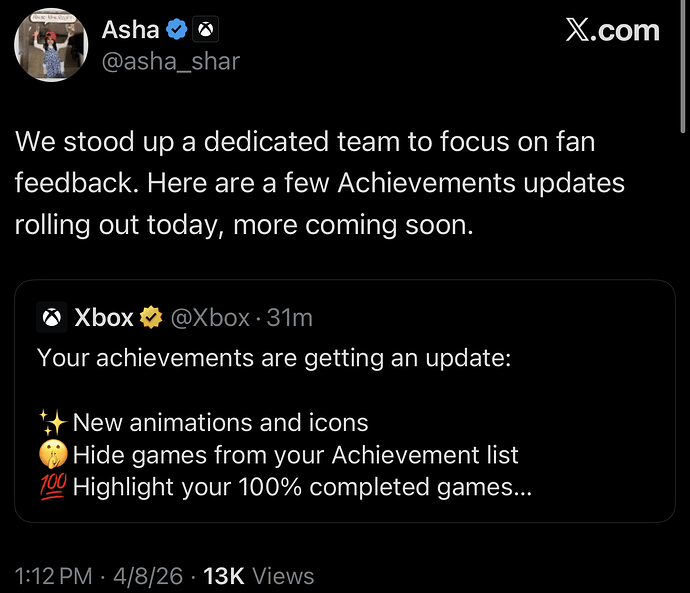Click the 31m timestamp of quoted post

point(290,318)
